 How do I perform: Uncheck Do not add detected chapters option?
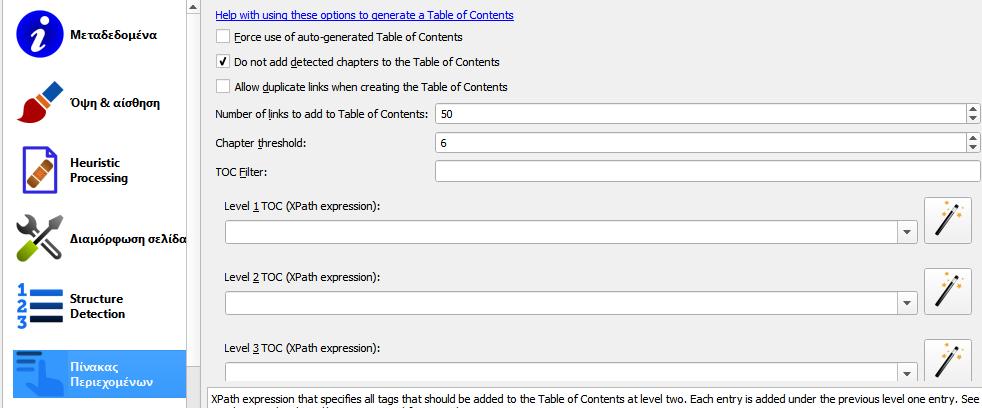pos(222,61)
